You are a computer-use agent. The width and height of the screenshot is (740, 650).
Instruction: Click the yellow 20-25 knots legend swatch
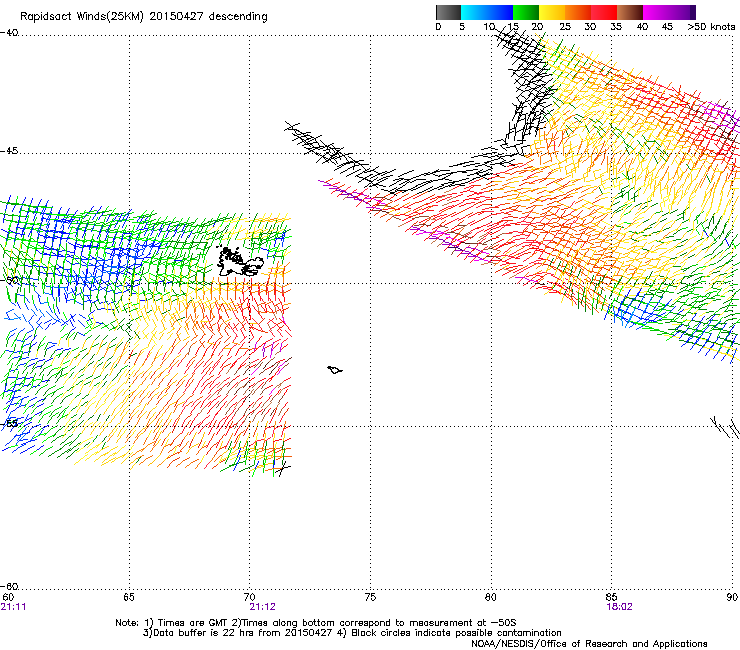(552, 12)
